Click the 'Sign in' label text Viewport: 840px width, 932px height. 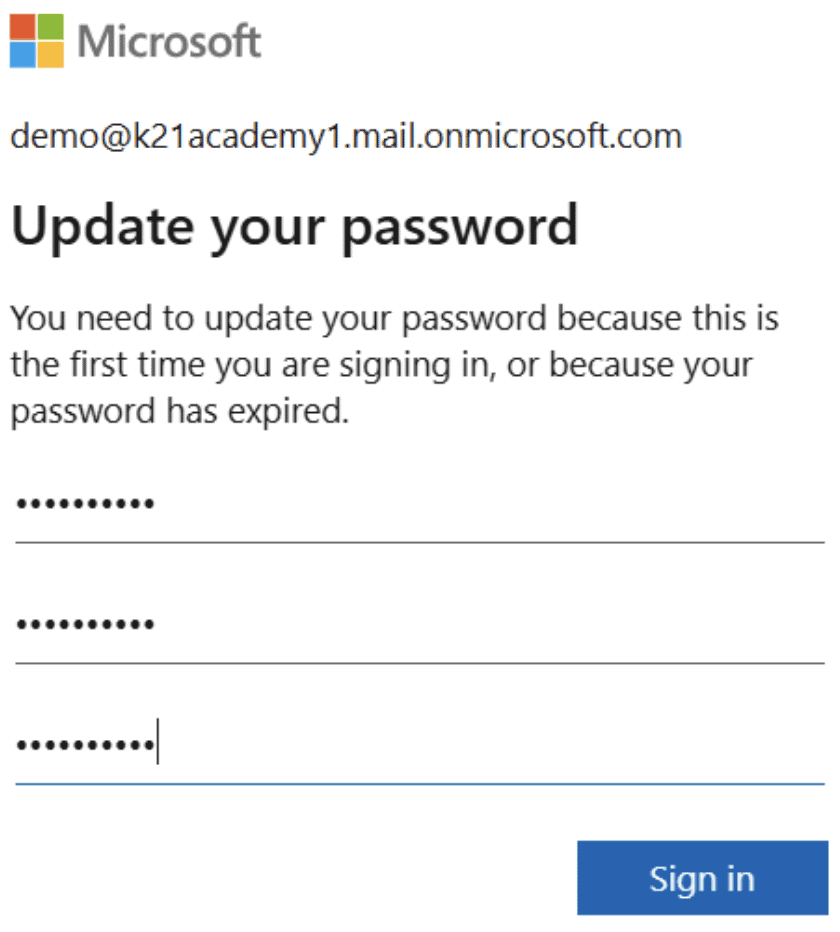(x=701, y=879)
